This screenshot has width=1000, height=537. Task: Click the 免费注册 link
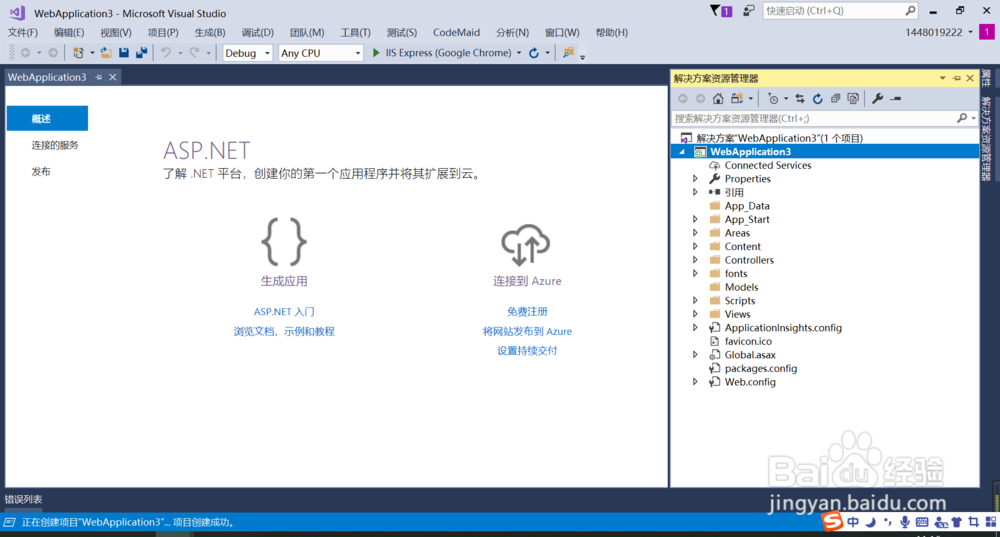(527, 311)
